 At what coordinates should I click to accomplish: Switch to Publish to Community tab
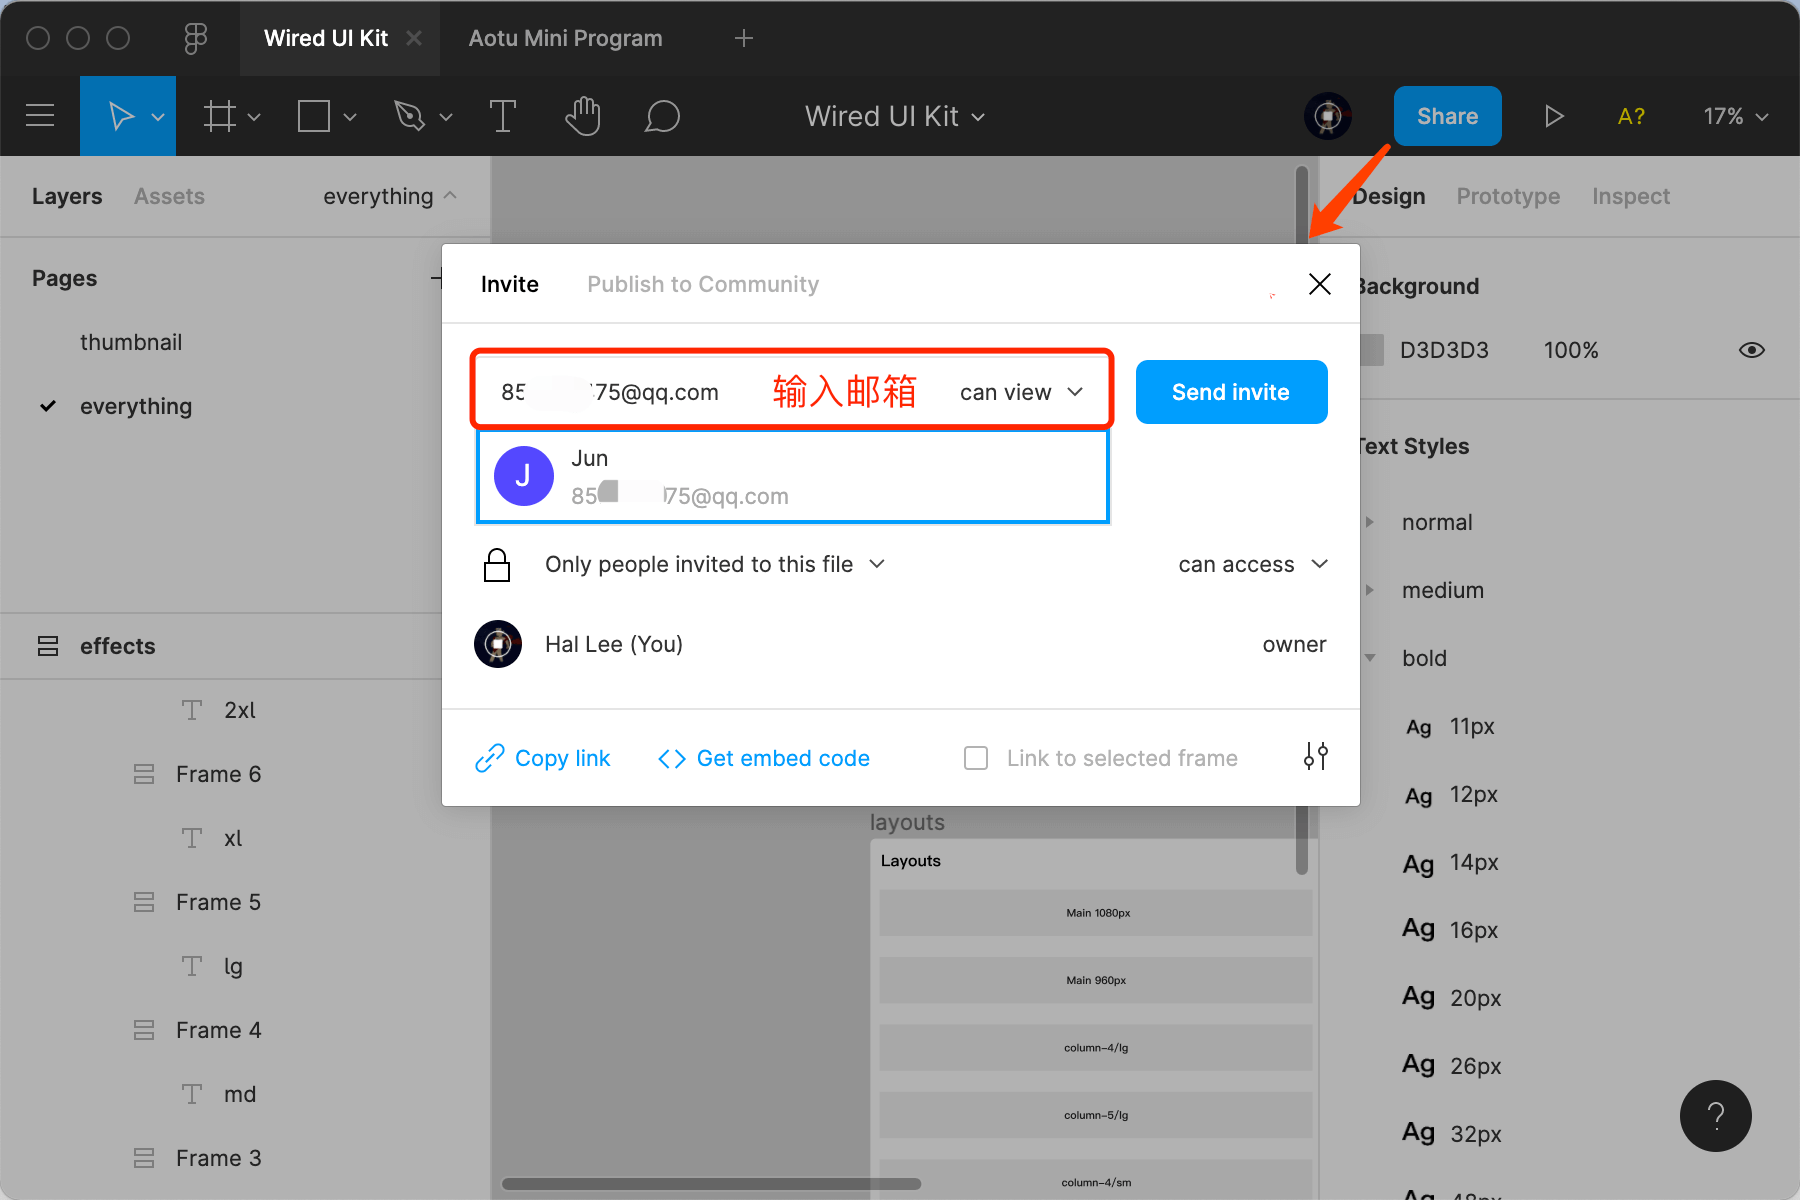(702, 284)
